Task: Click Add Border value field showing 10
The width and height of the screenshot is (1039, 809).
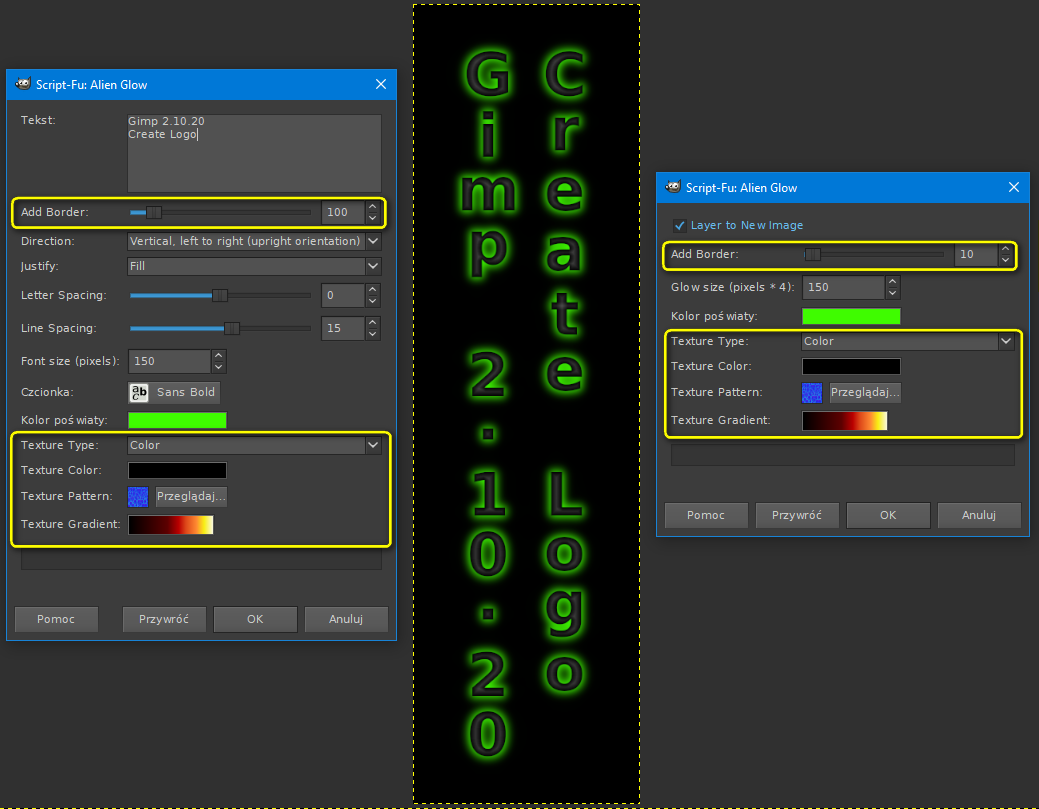Action: 976,254
